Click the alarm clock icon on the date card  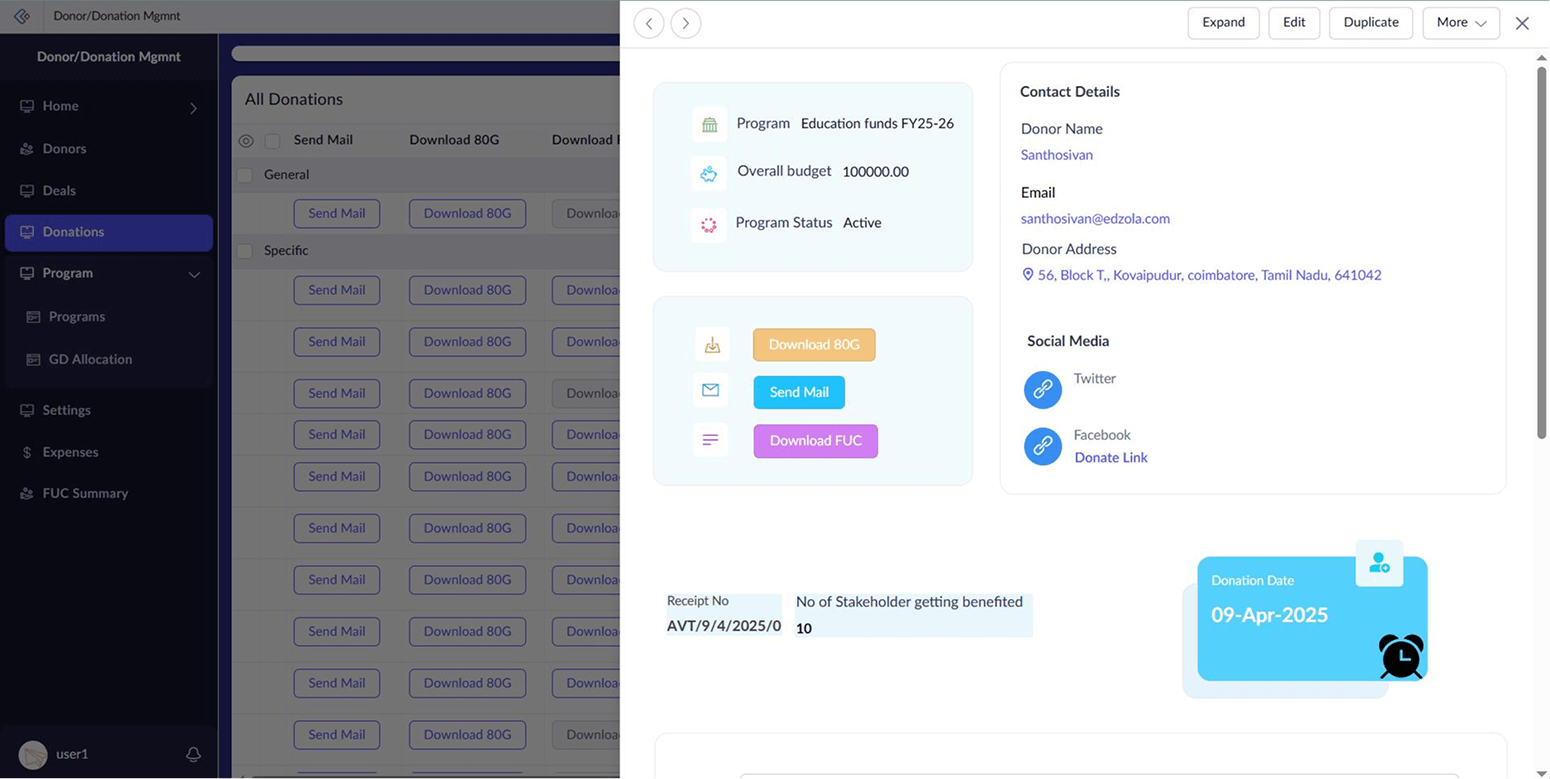[x=1402, y=656]
